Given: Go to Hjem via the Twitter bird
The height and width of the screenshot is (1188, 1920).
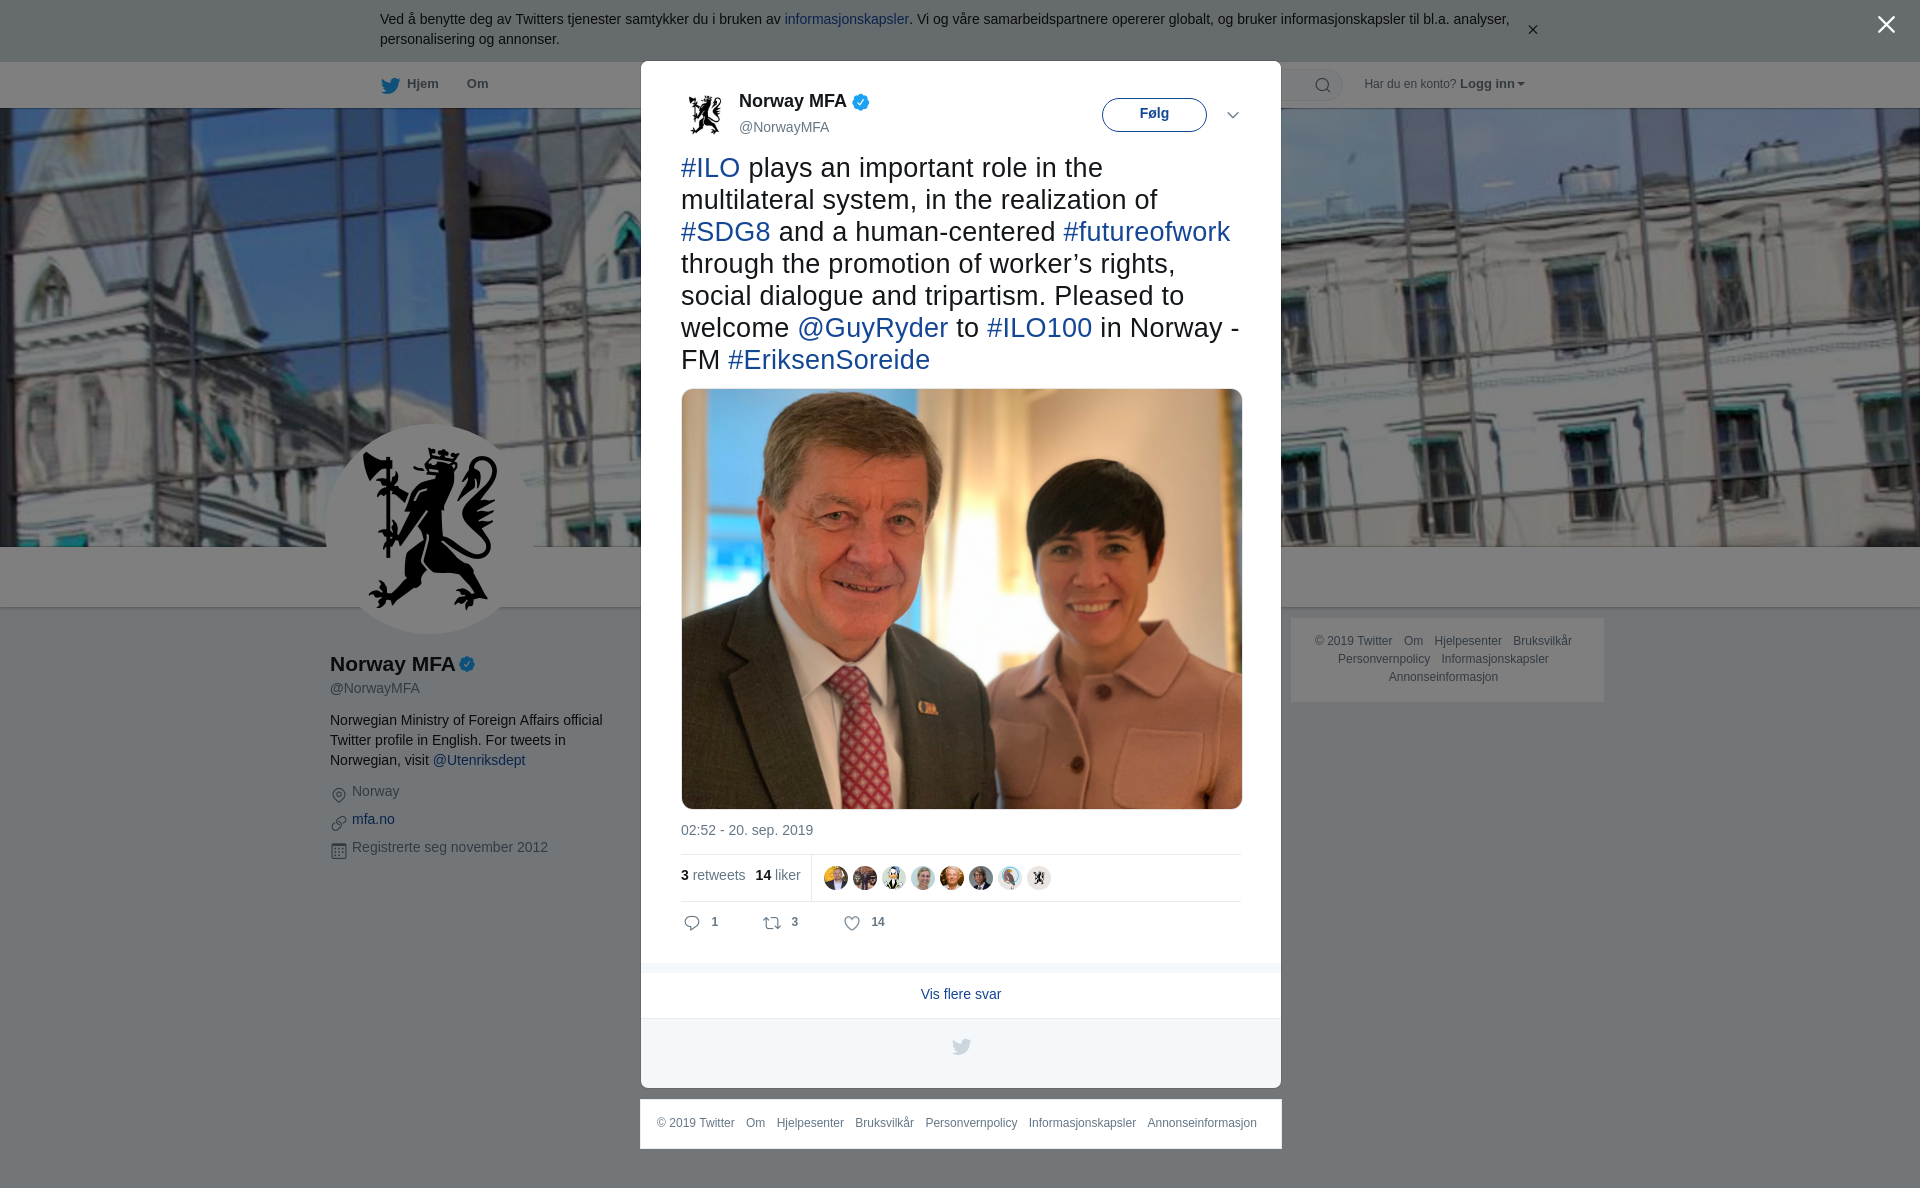Looking at the screenshot, I should point(410,84).
